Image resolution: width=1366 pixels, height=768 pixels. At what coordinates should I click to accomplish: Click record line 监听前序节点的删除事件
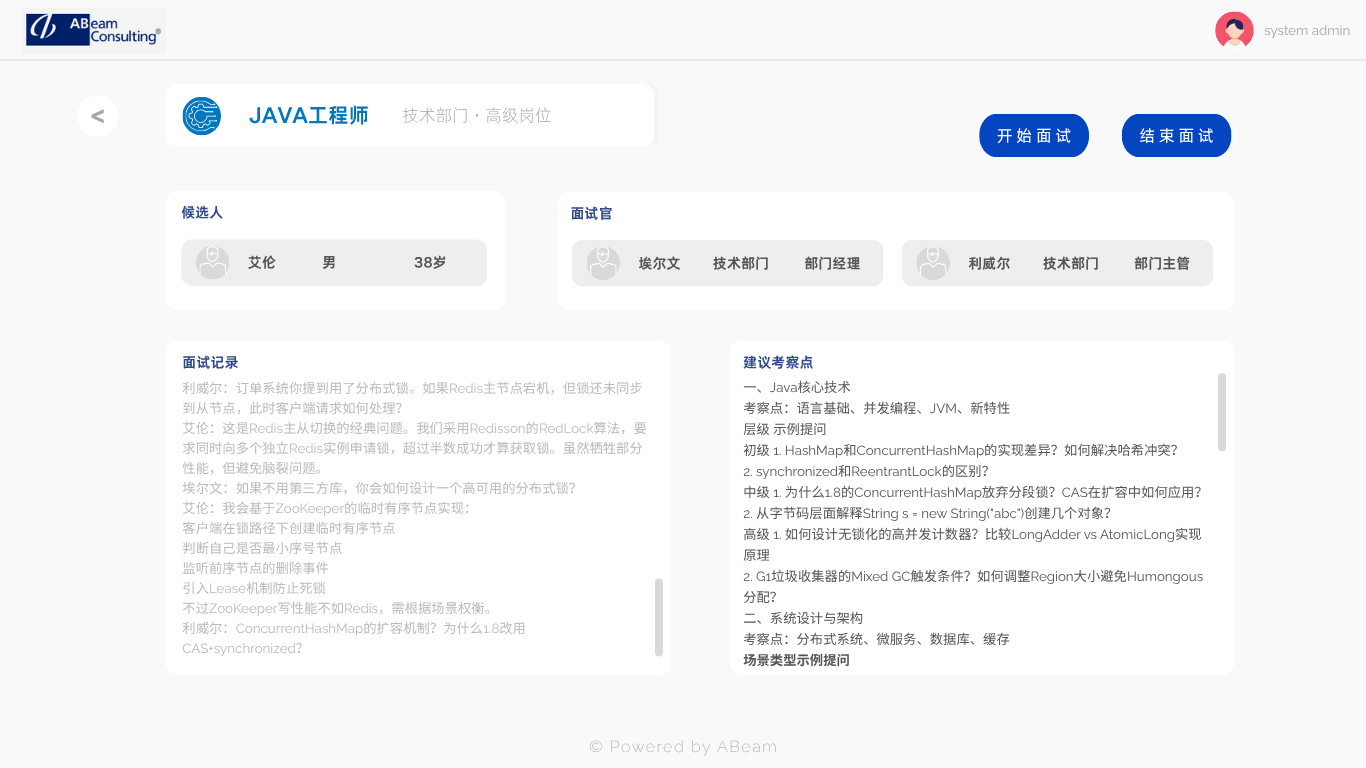[x=255, y=568]
